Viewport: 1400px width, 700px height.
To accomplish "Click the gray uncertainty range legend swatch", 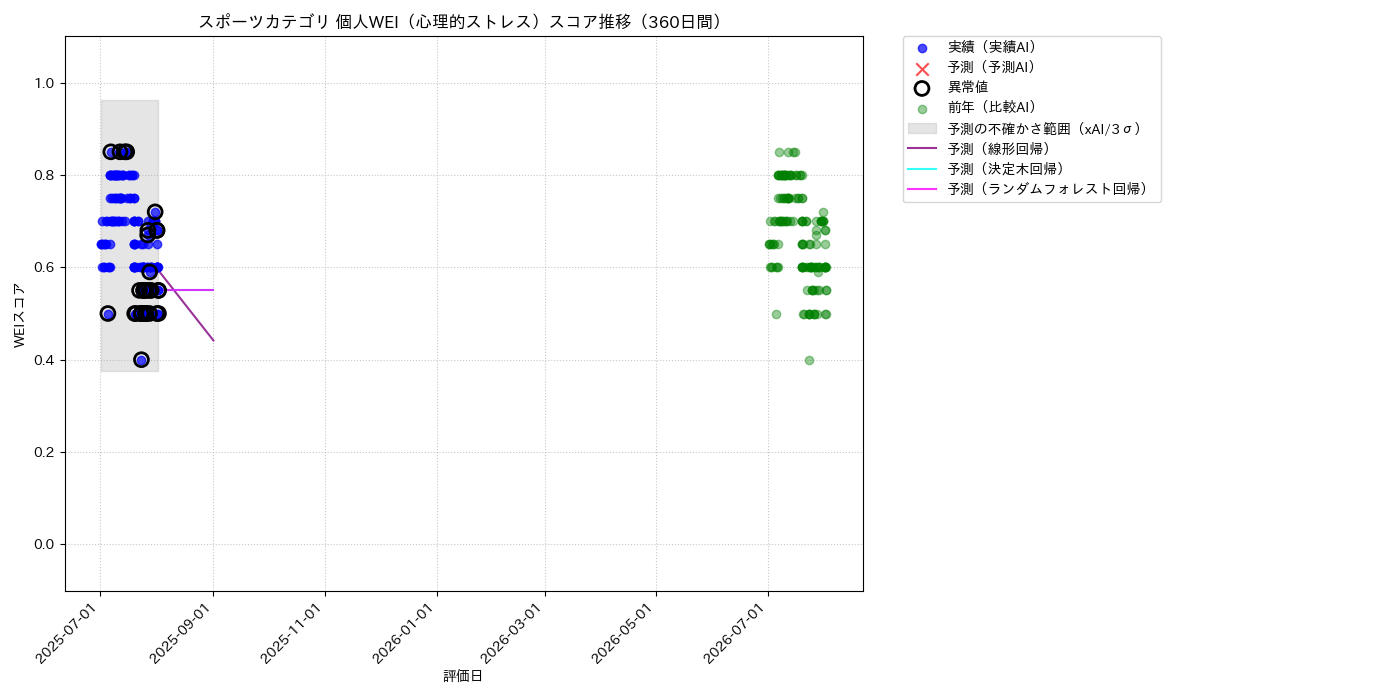I will (922, 129).
